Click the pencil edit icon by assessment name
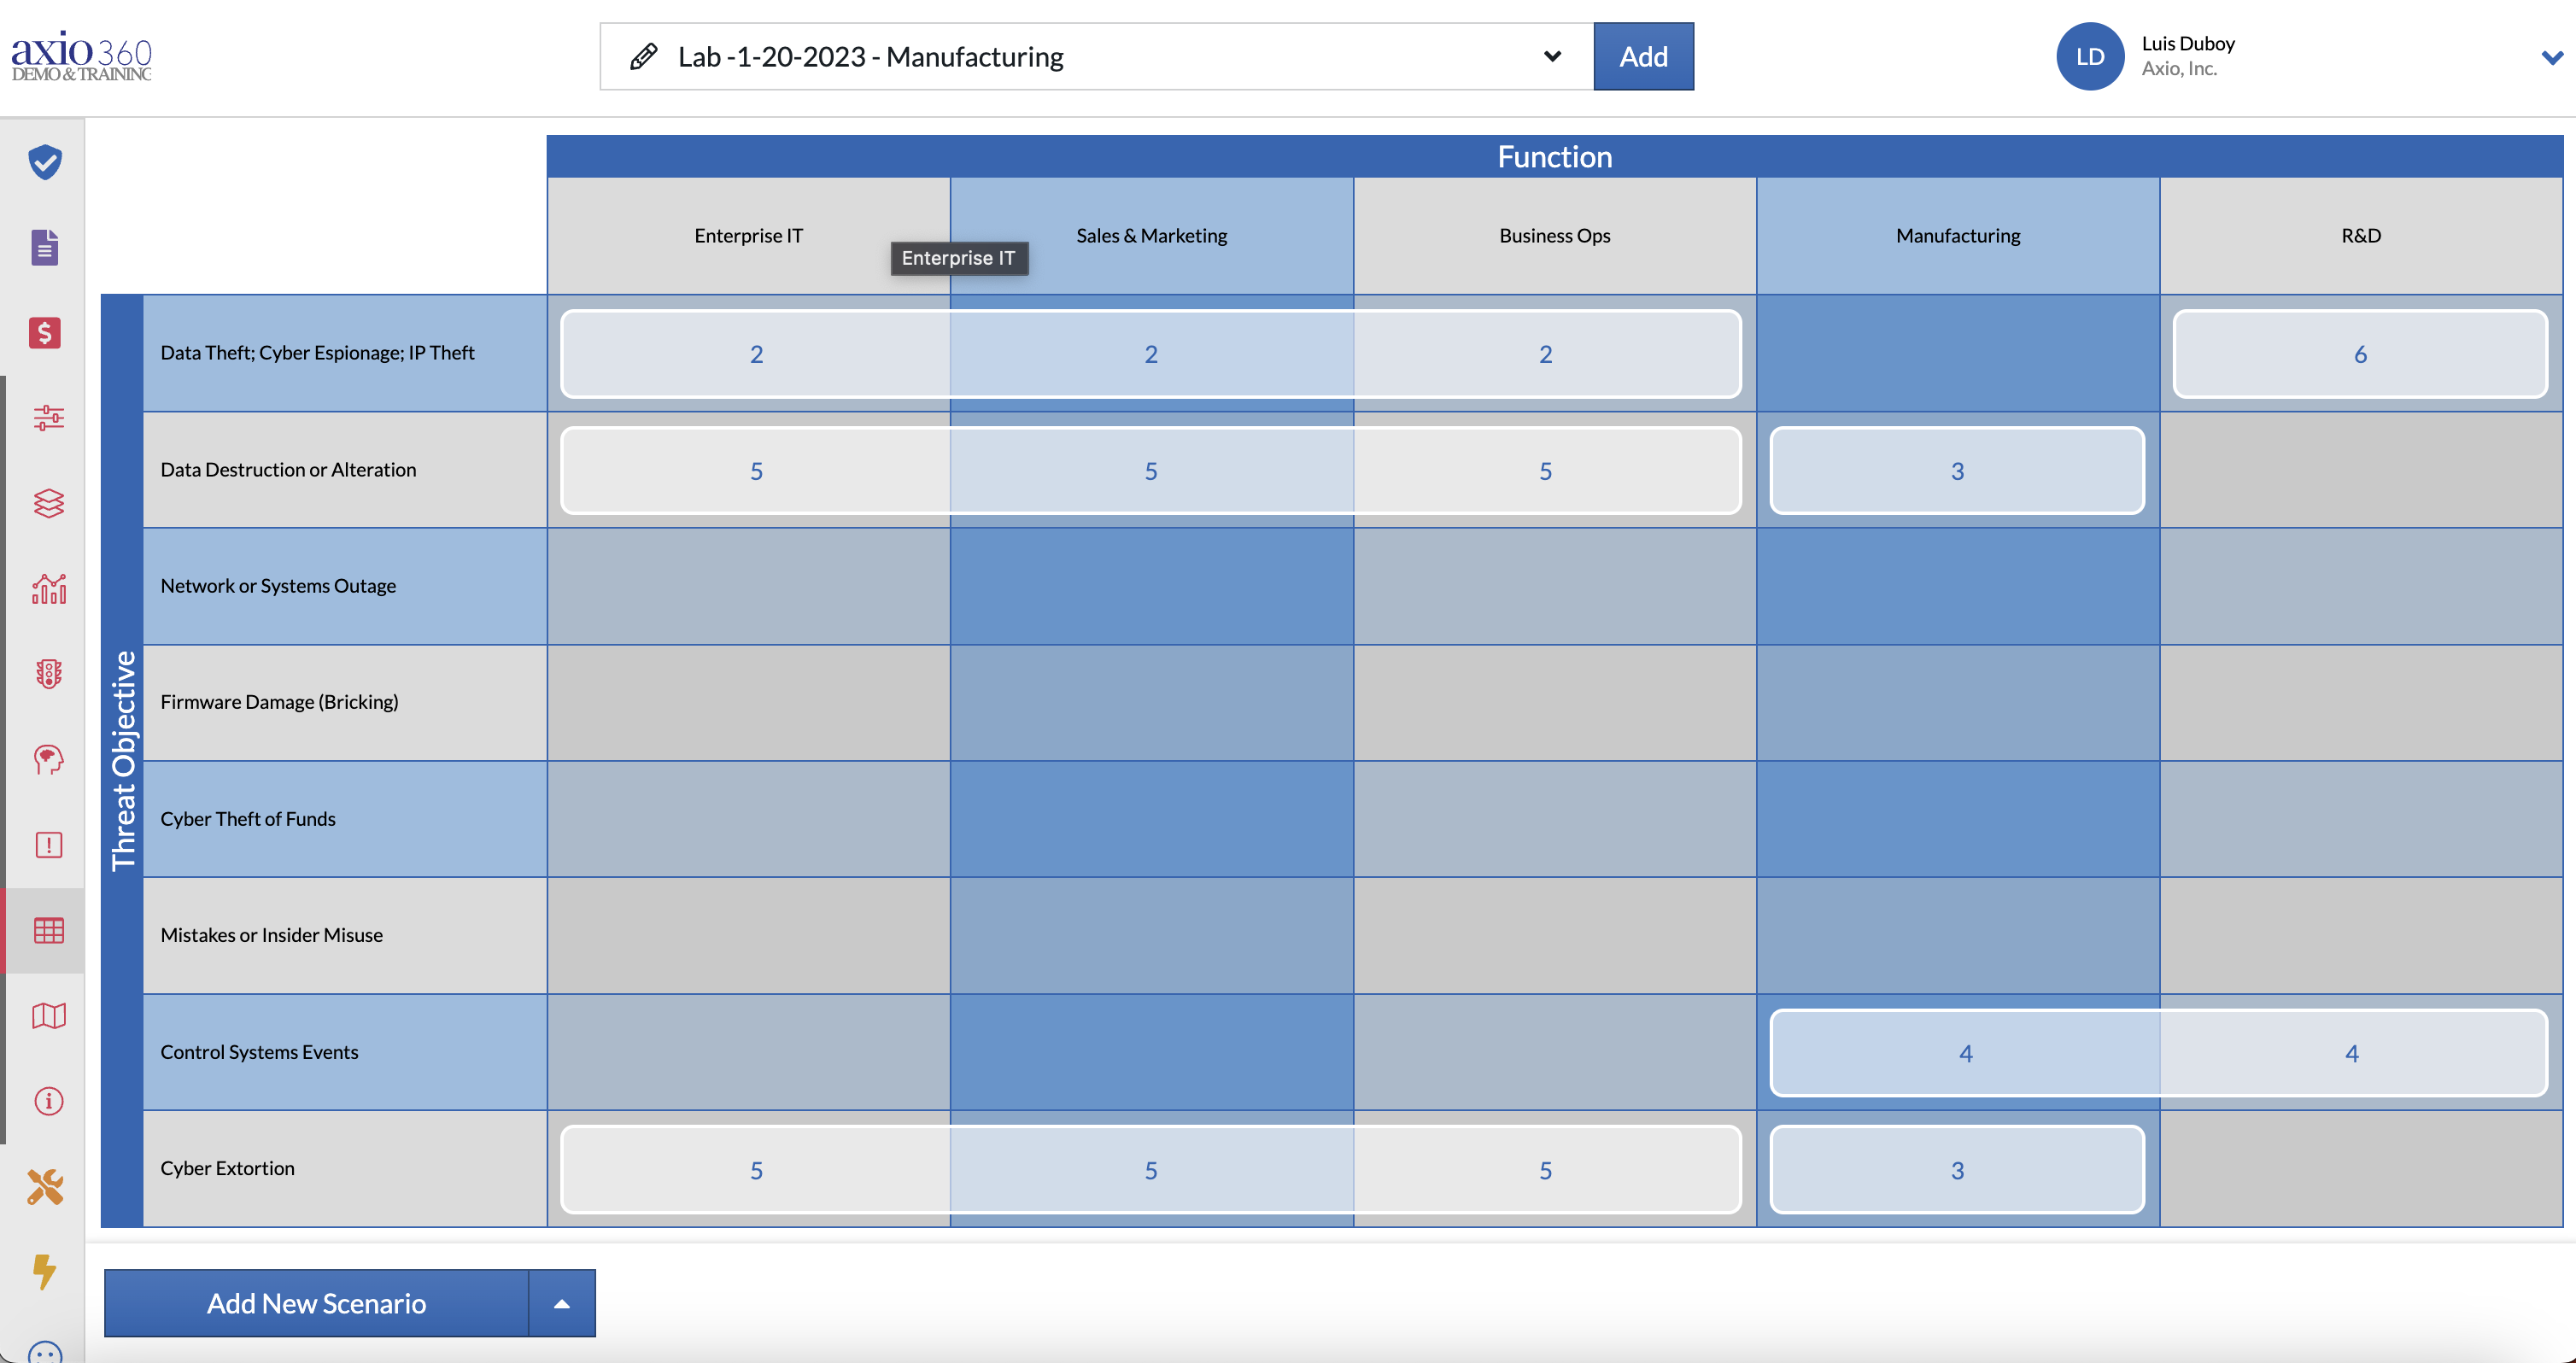This screenshot has width=2576, height=1363. click(644, 57)
